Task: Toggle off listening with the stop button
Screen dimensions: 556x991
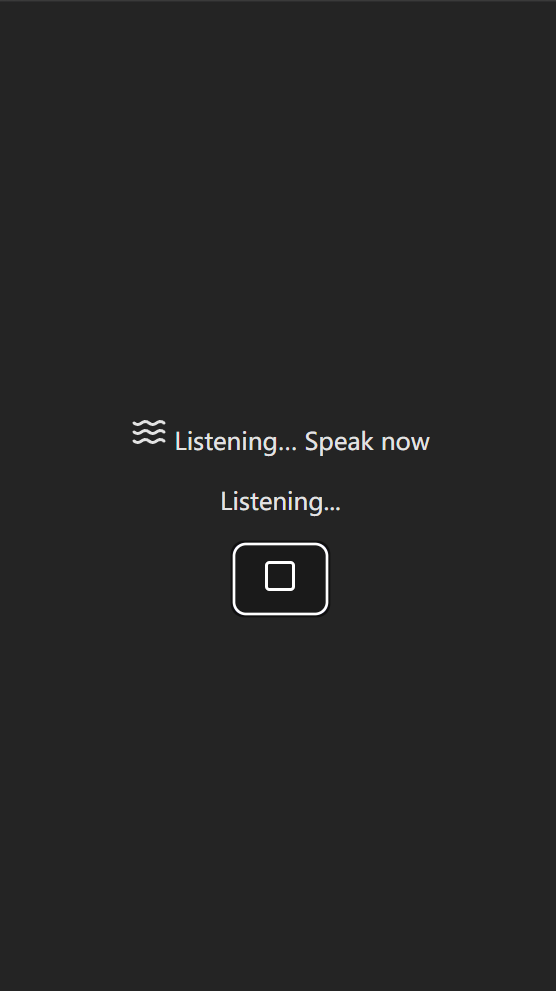Action: click(x=281, y=578)
